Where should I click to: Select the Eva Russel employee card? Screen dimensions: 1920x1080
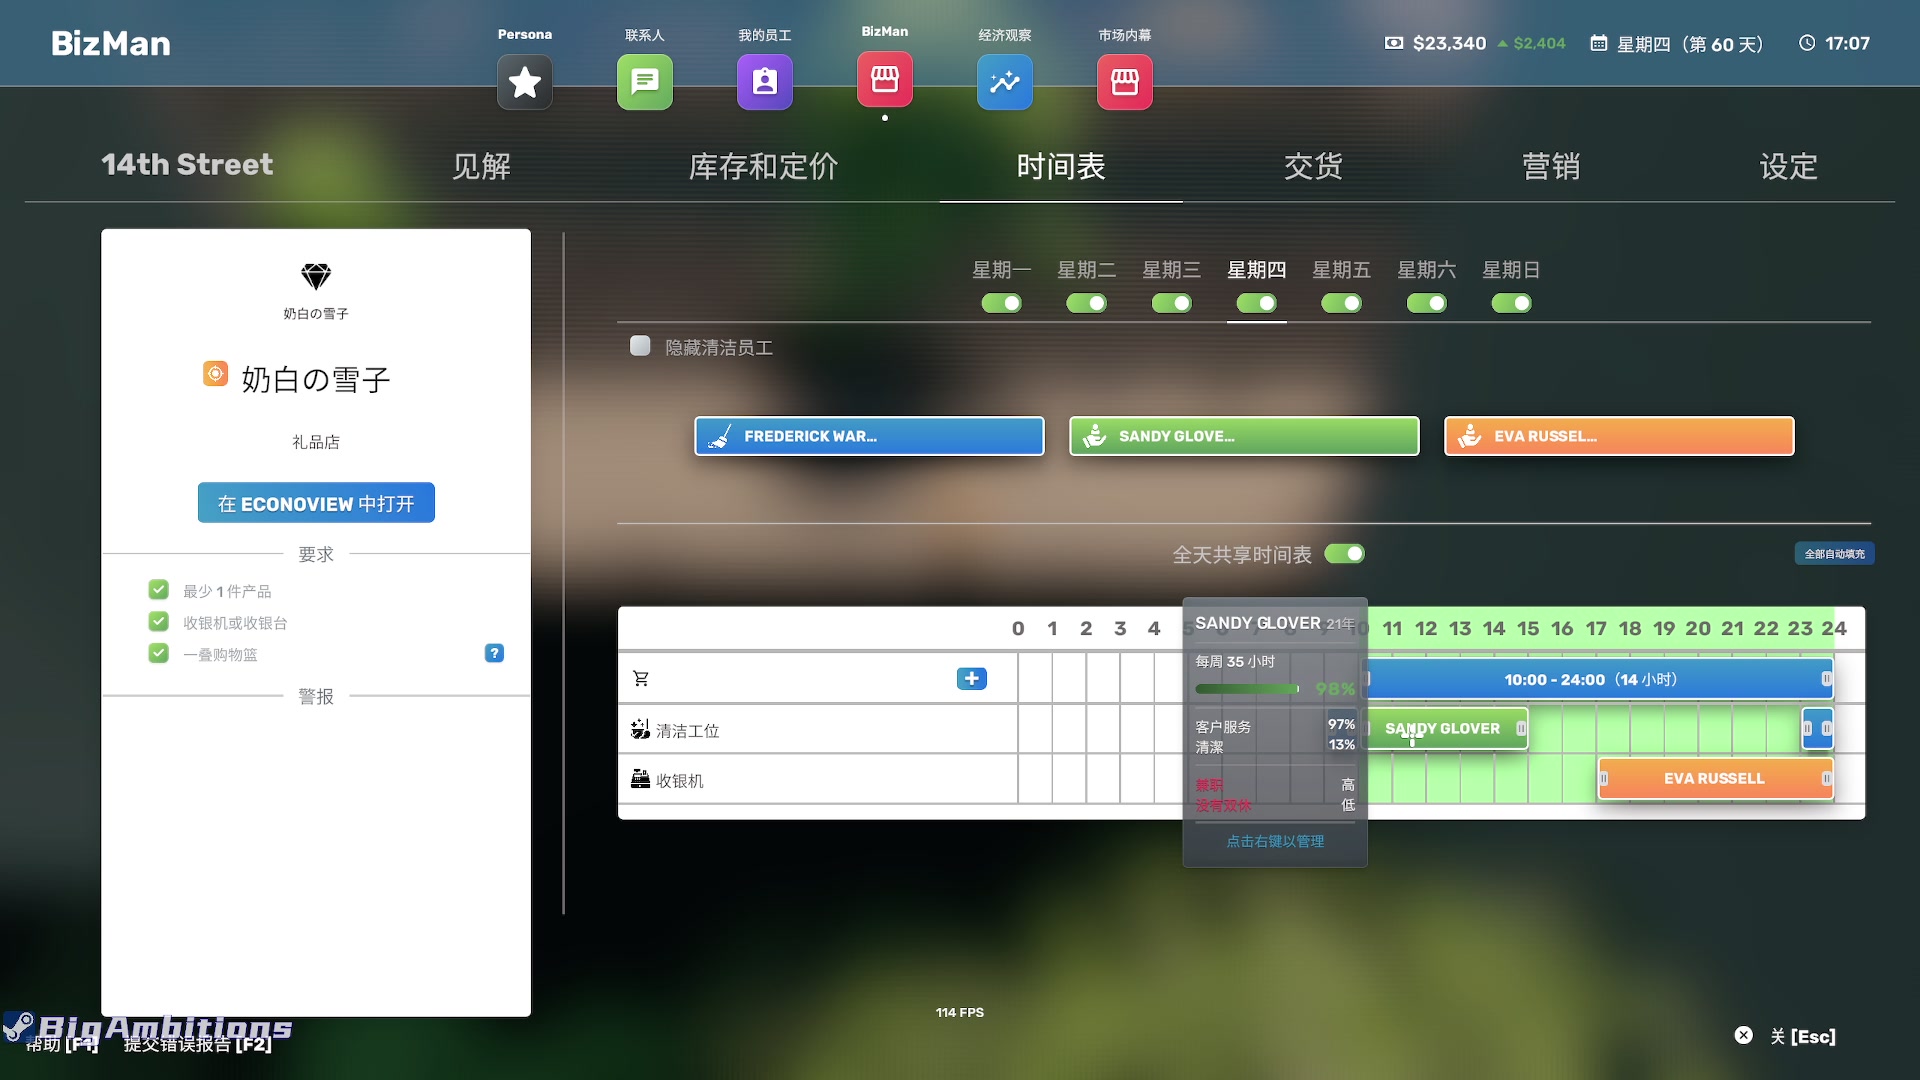pyautogui.click(x=1618, y=436)
